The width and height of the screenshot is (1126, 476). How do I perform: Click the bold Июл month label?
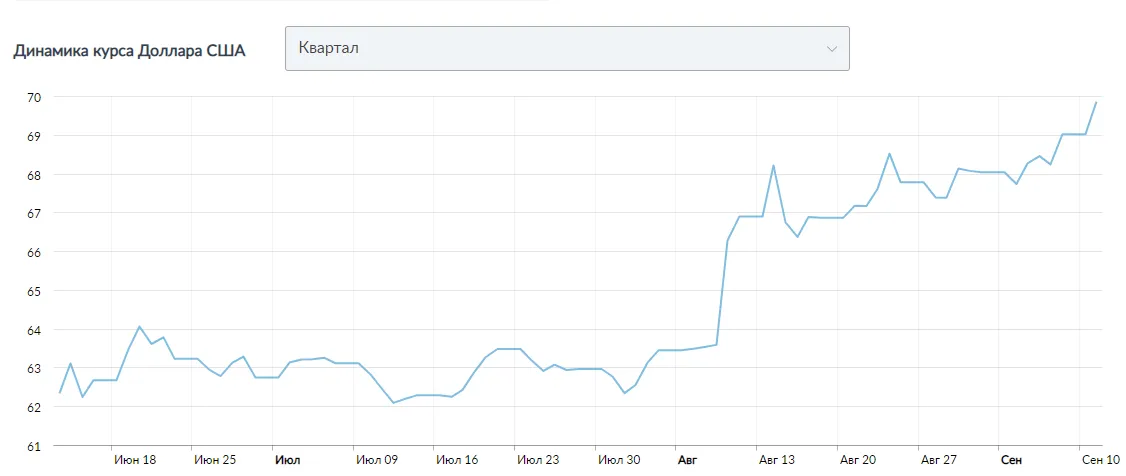click(288, 459)
